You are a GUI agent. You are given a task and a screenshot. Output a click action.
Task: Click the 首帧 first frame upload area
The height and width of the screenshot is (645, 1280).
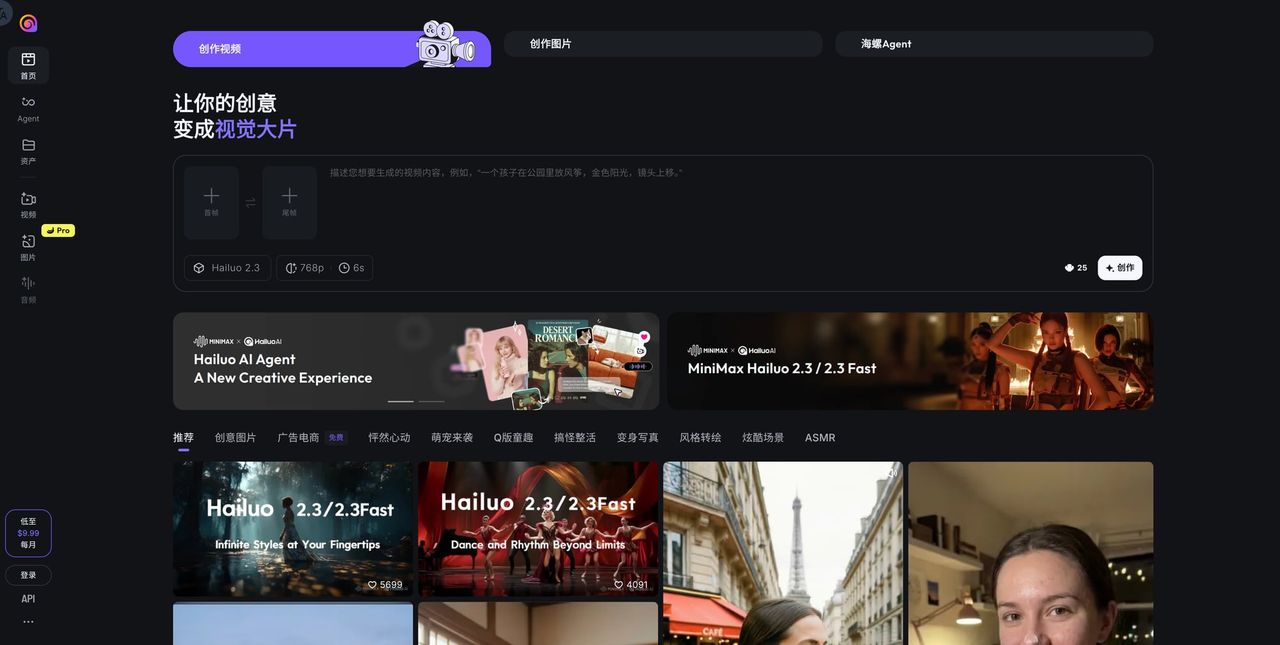(211, 199)
